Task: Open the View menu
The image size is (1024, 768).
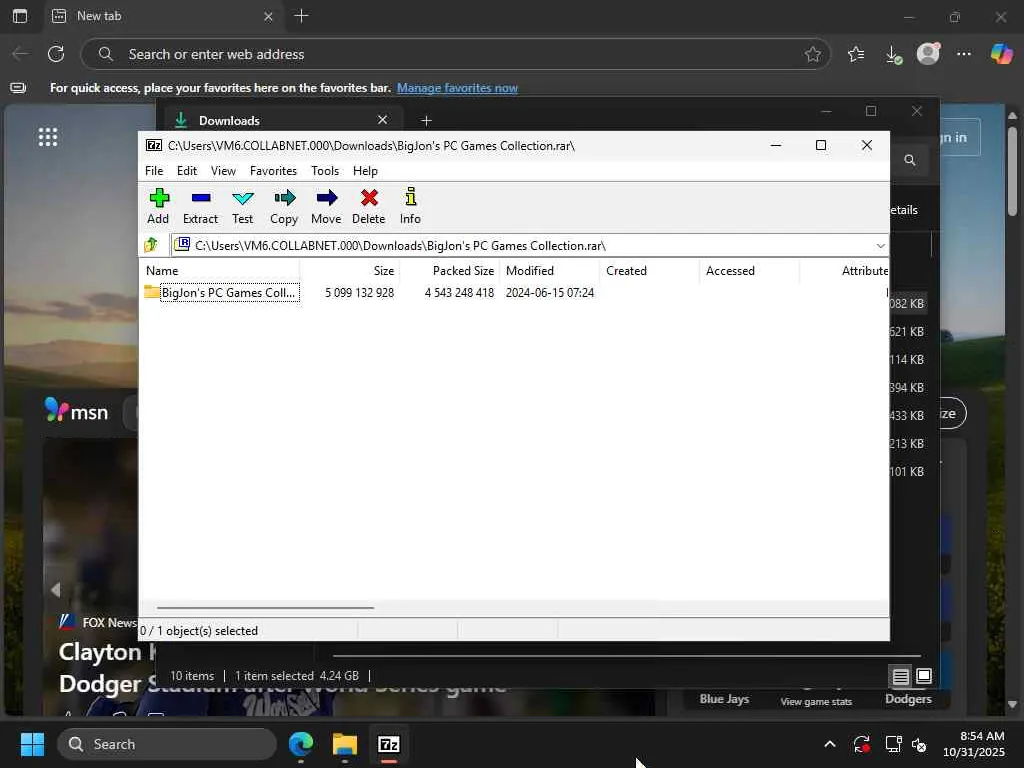Action: tap(223, 170)
